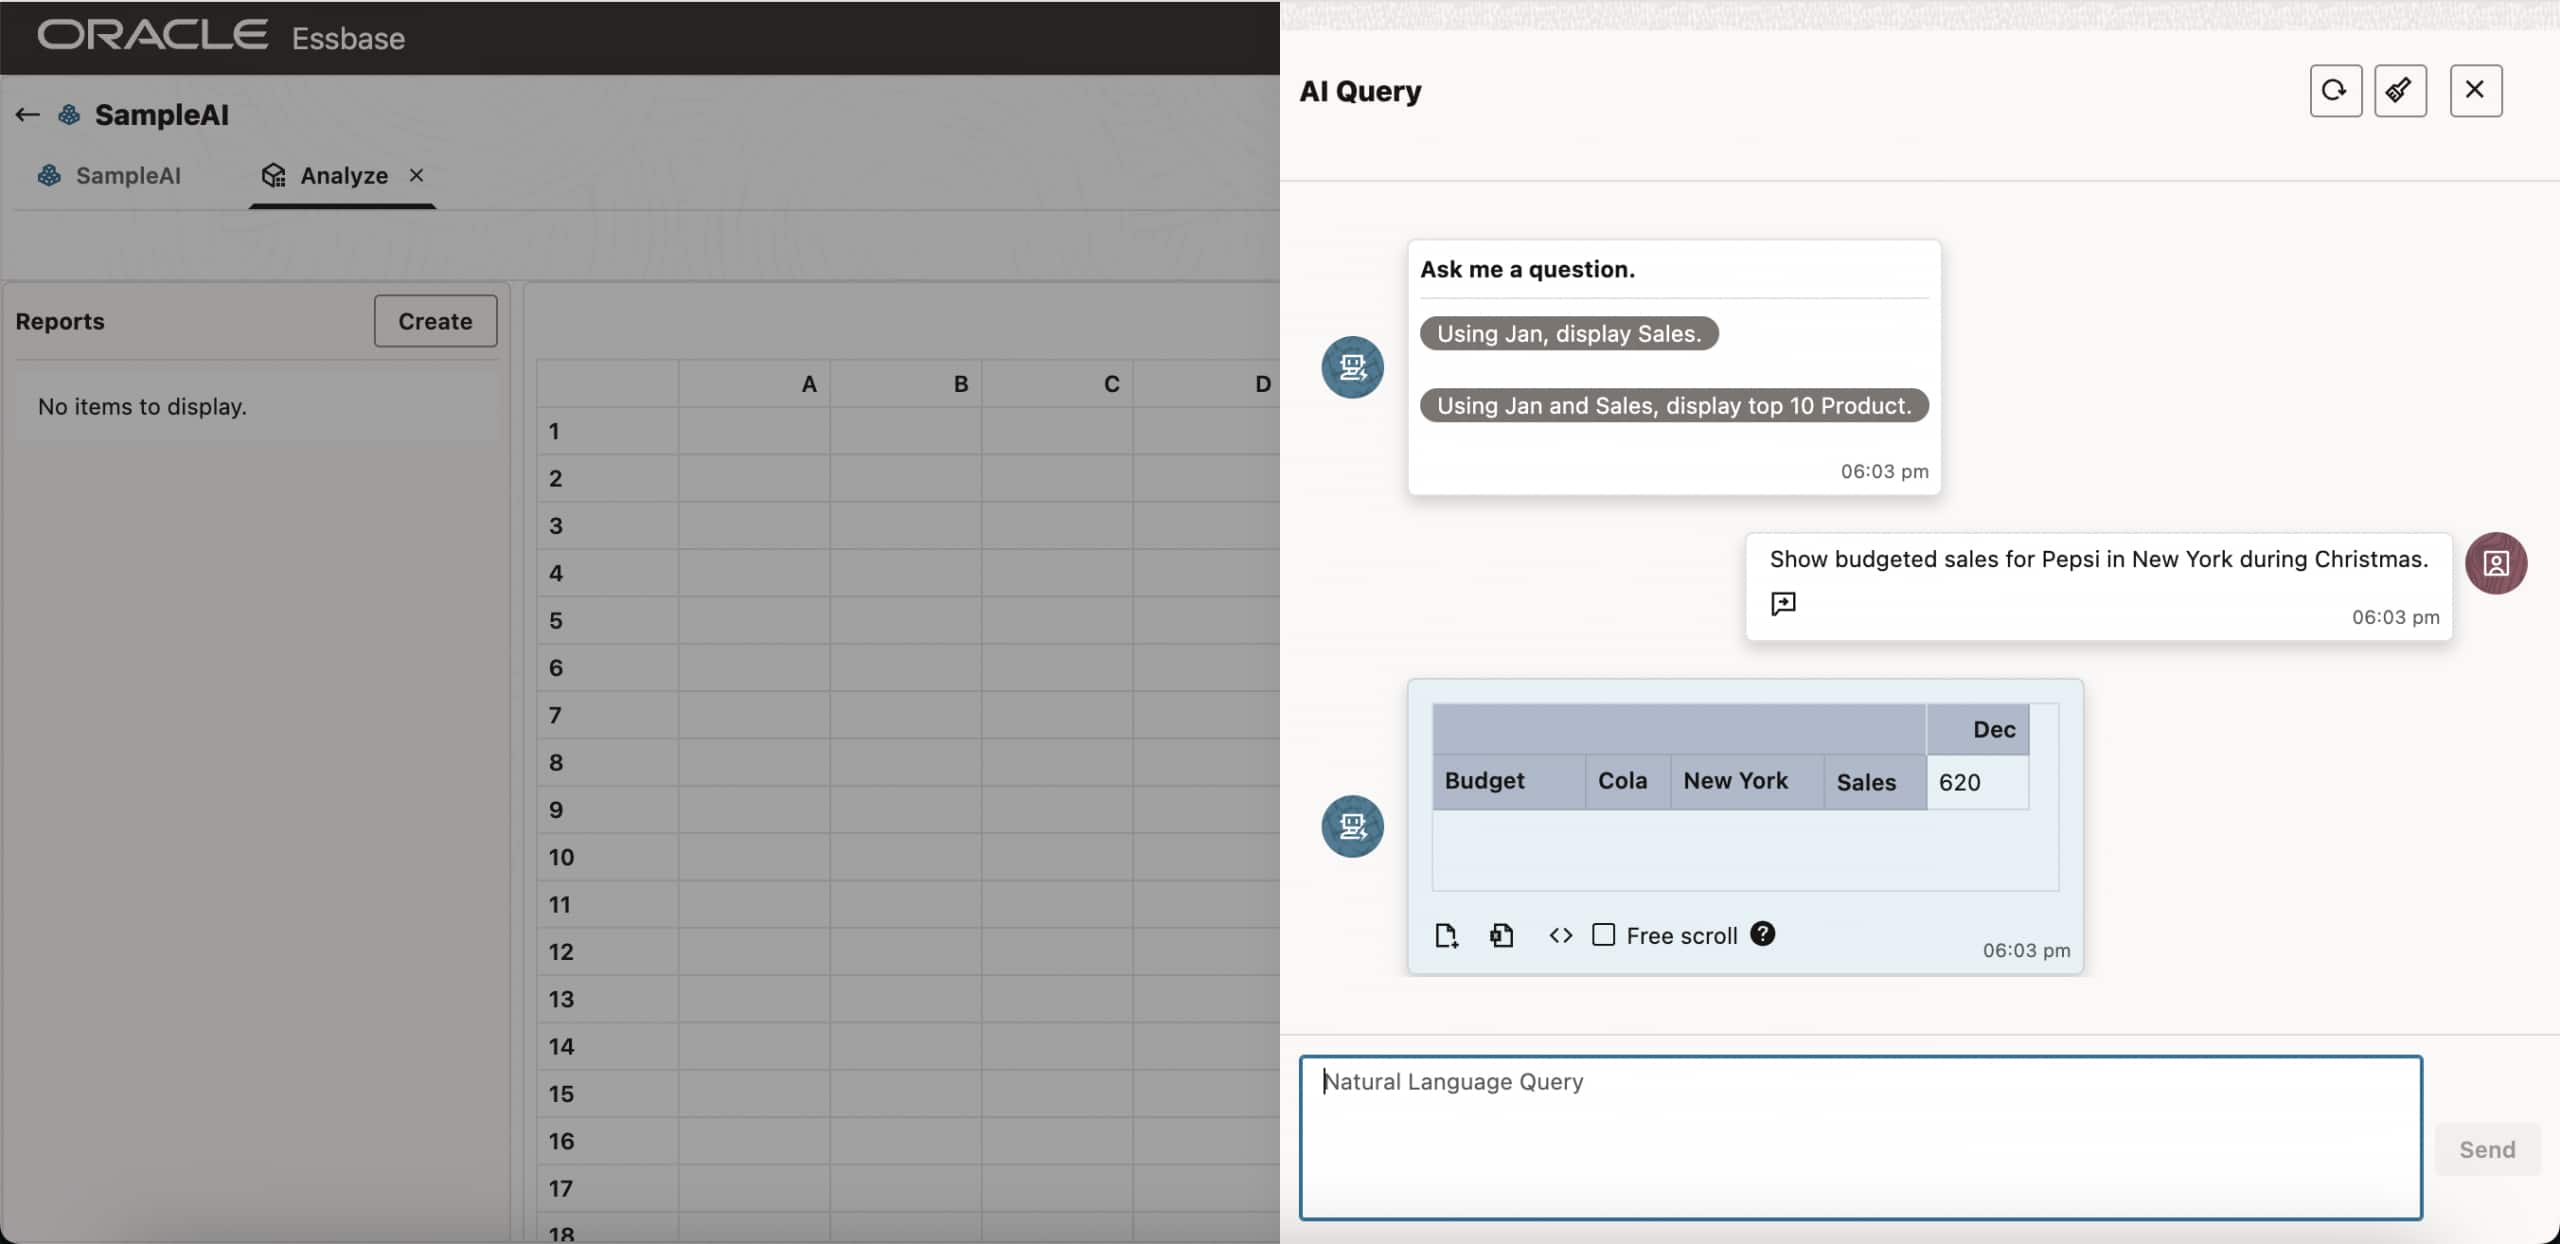
Task: Clear the chat with the brush icon
Action: [x=2400, y=90]
